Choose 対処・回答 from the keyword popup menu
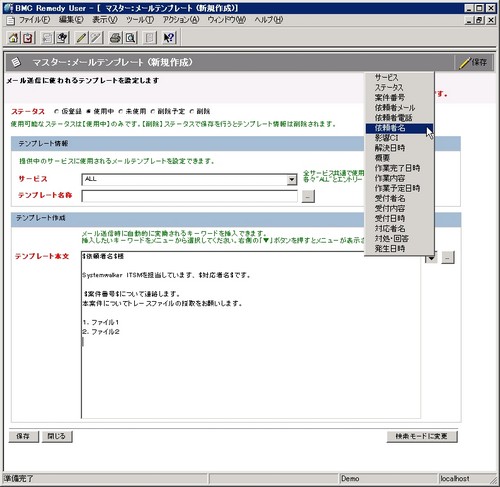500x487 pixels. click(x=399, y=239)
